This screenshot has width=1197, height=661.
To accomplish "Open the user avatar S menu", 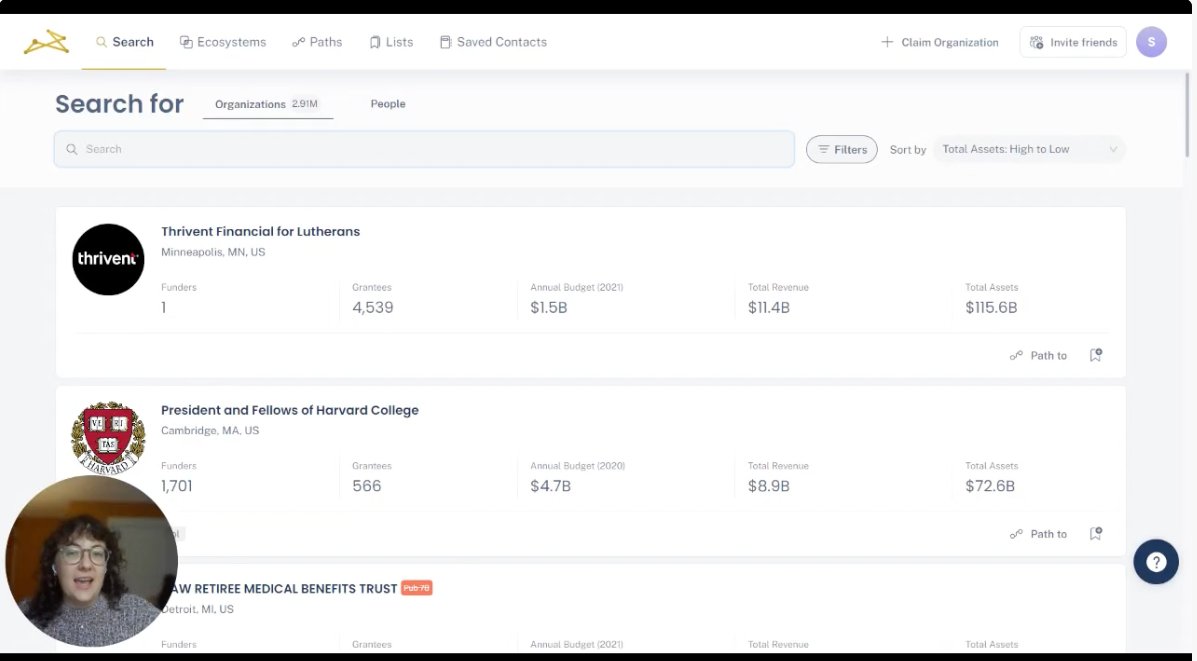I will [1151, 42].
